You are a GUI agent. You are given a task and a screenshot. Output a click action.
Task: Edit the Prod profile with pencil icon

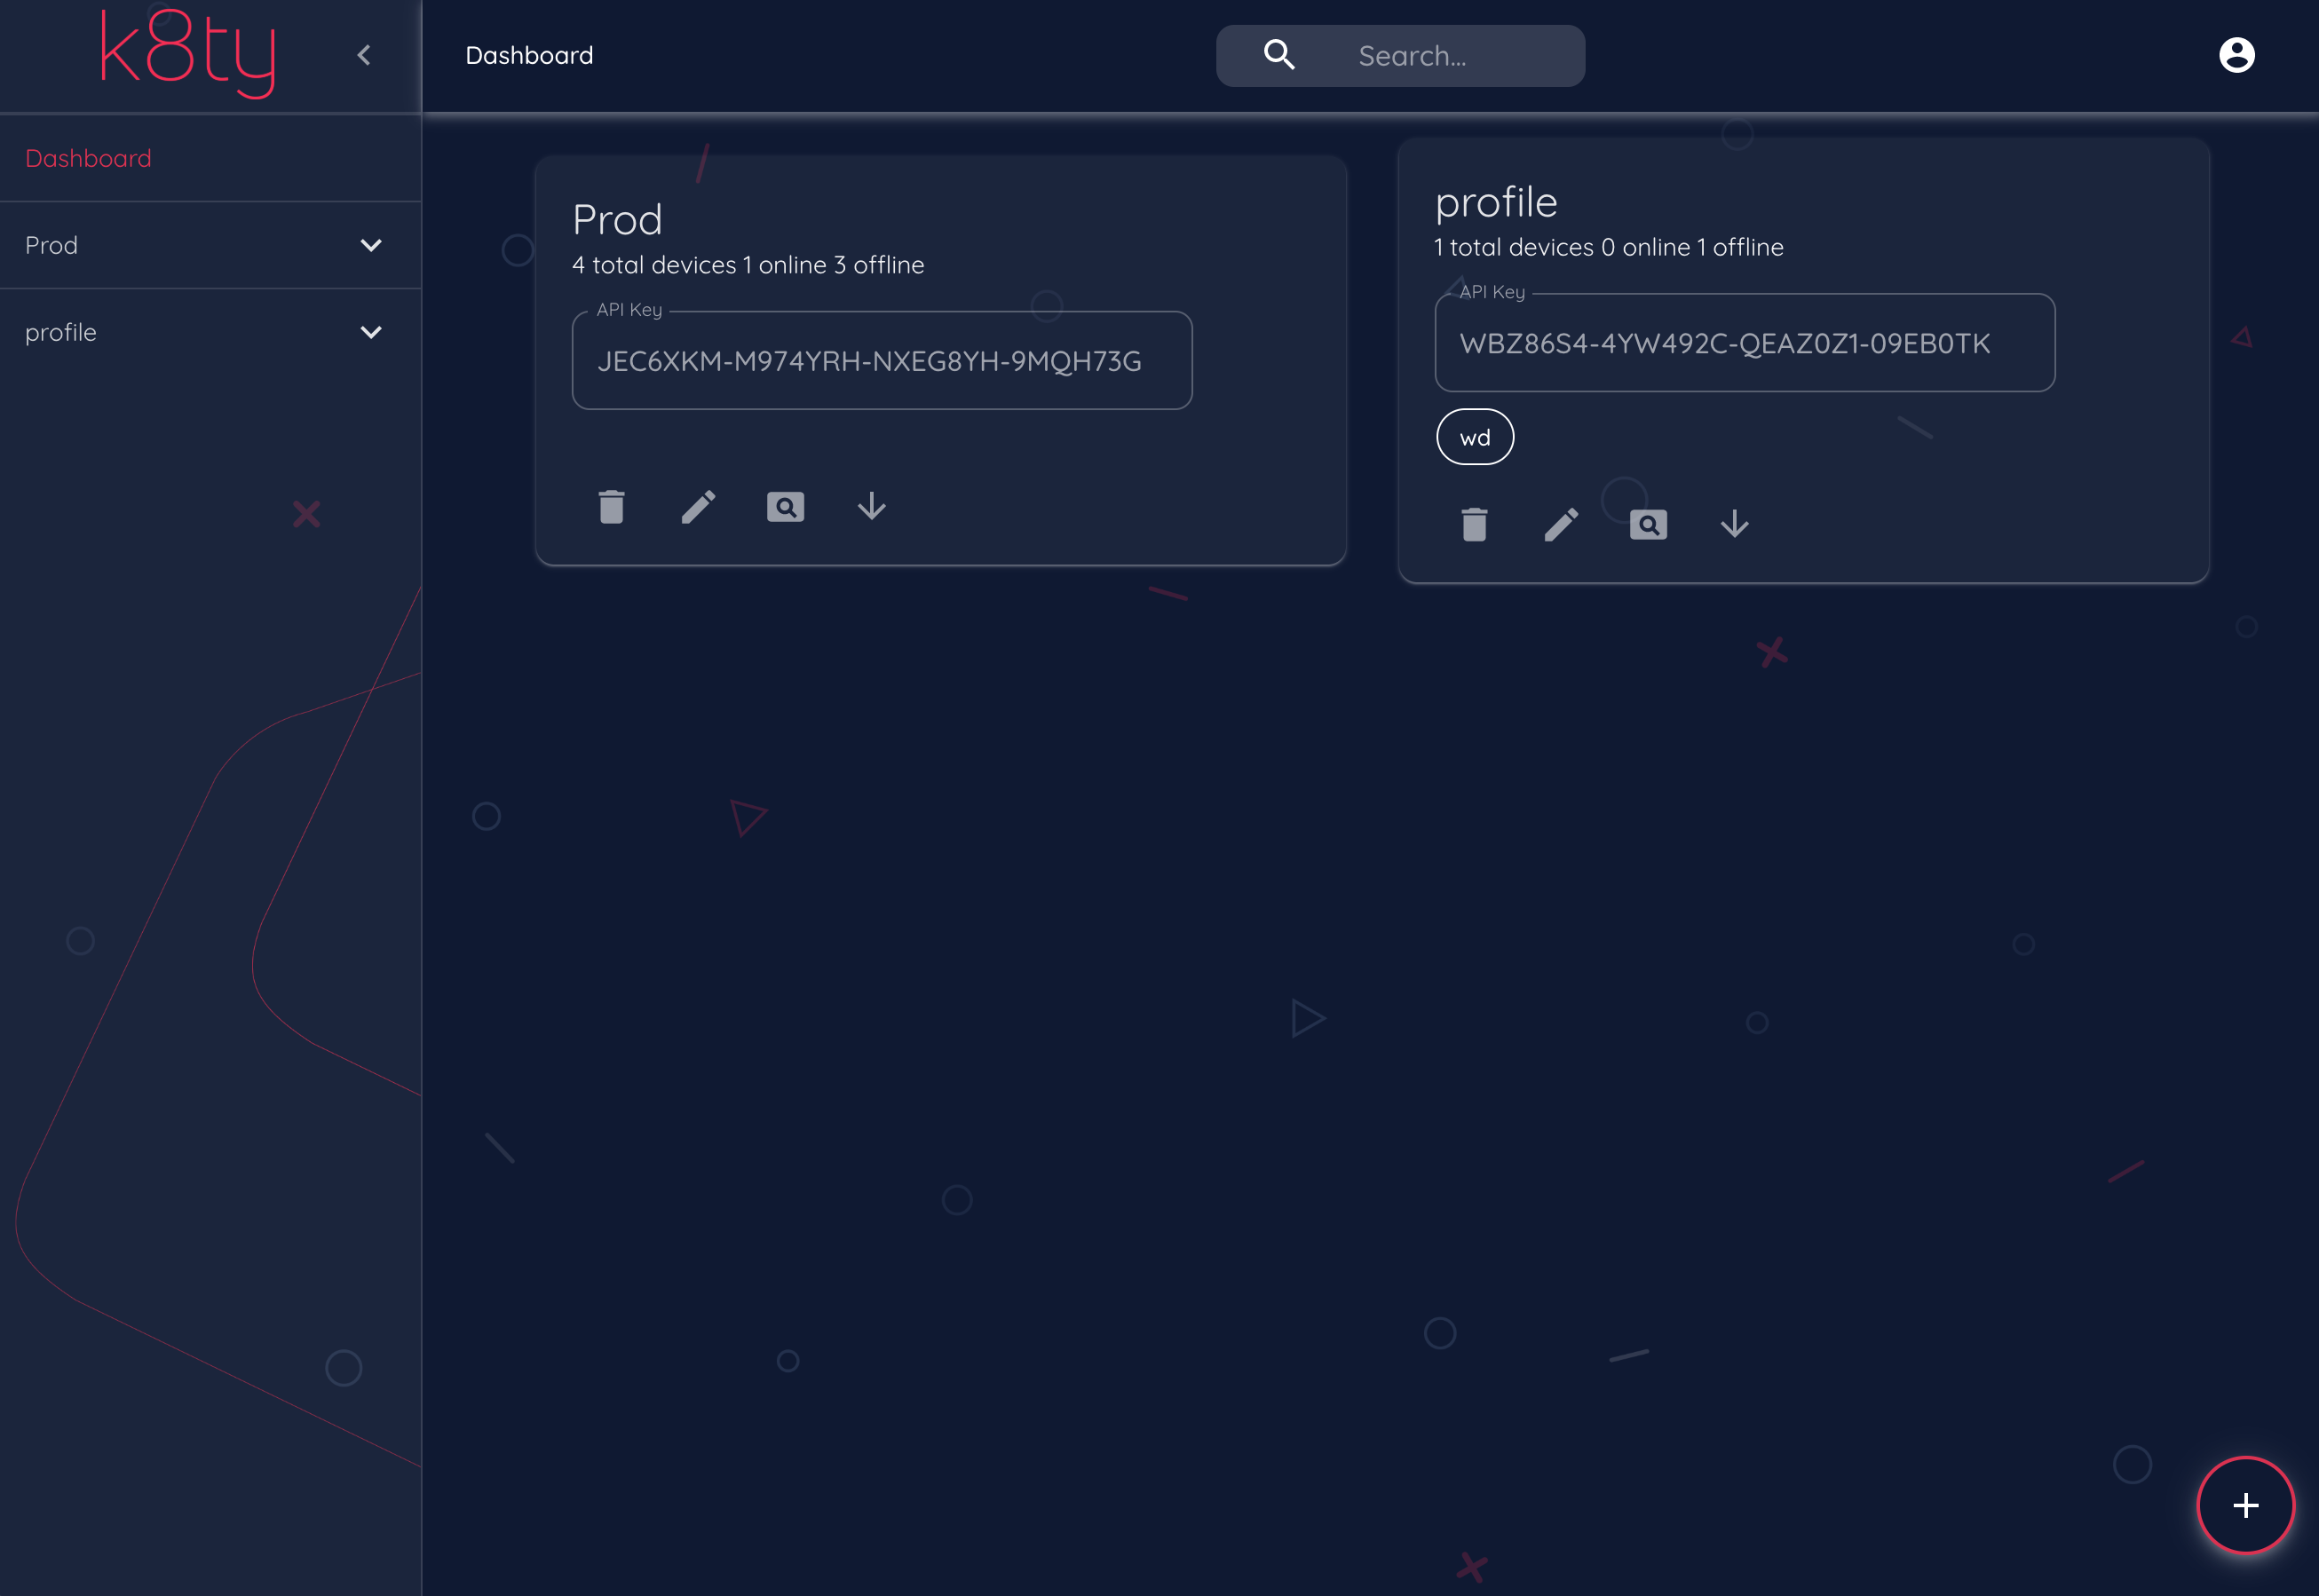pyautogui.click(x=698, y=507)
